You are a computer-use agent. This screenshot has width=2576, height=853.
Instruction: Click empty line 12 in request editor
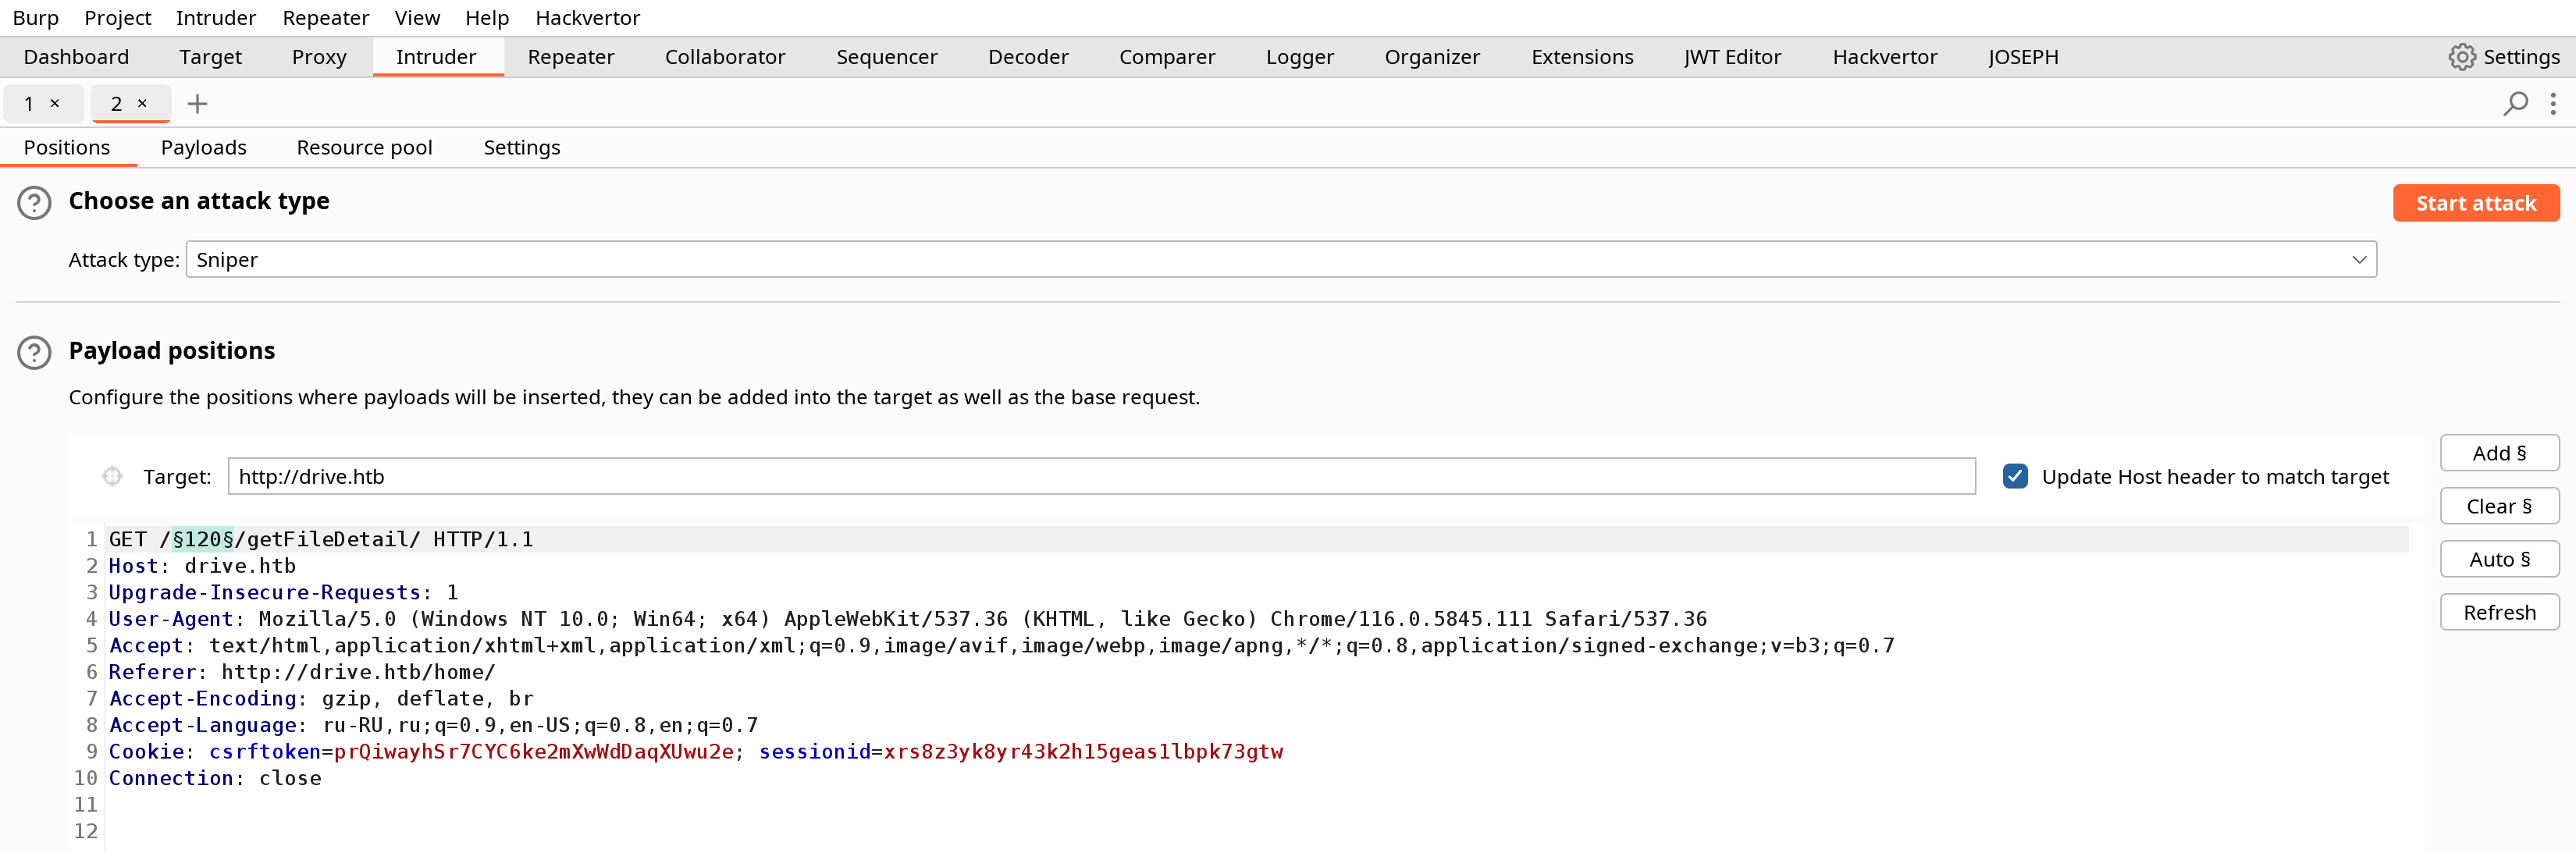click(x=1257, y=831)
